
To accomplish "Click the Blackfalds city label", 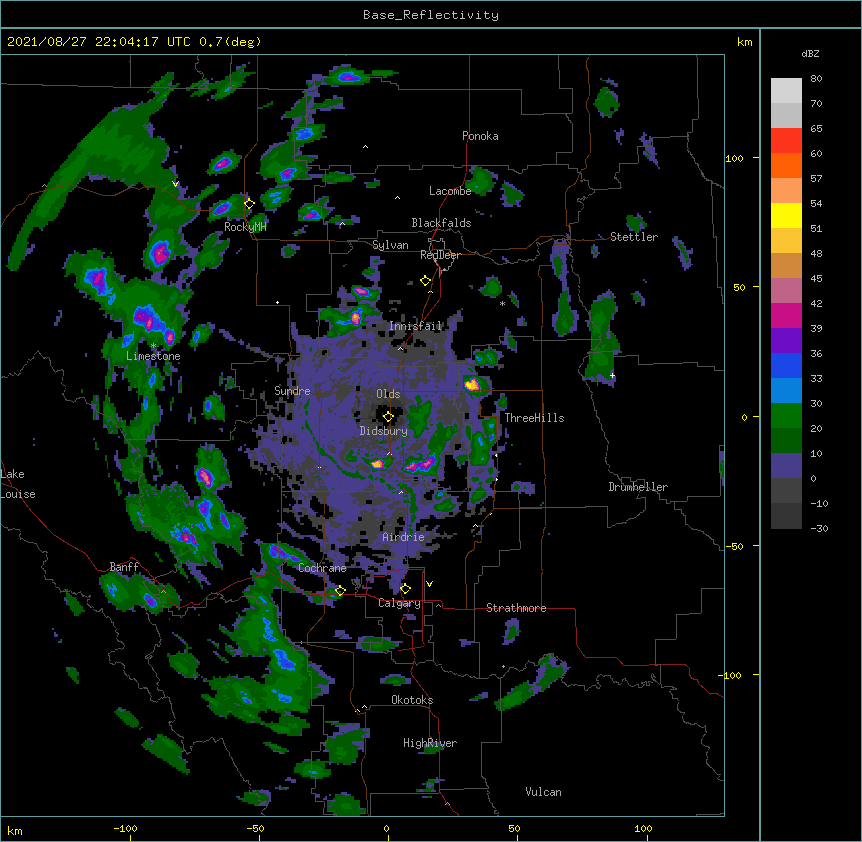I will coord(441,223).
